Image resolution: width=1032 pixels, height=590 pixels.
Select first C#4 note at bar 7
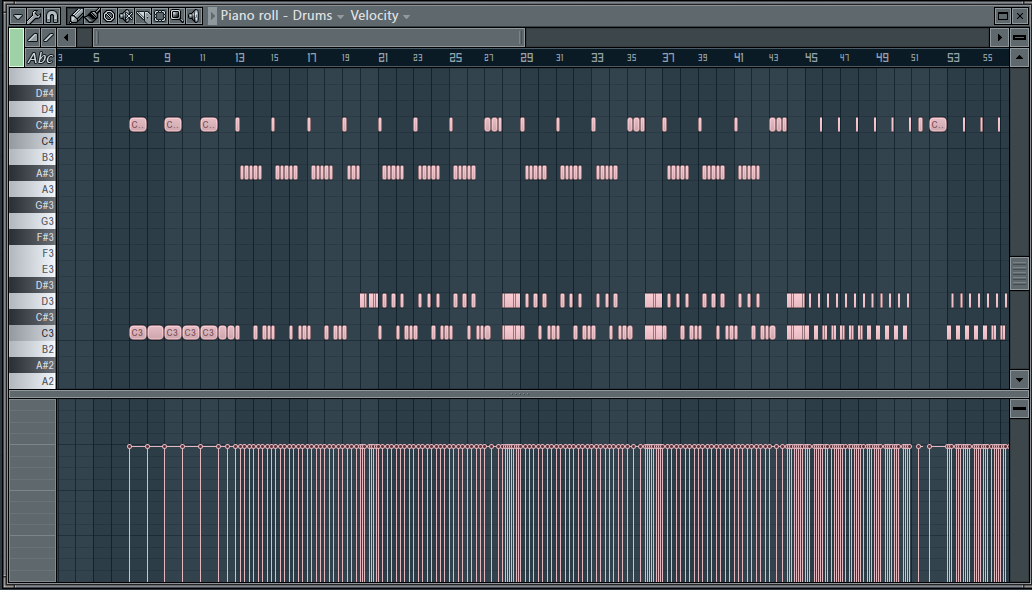[x=138, y=125]
